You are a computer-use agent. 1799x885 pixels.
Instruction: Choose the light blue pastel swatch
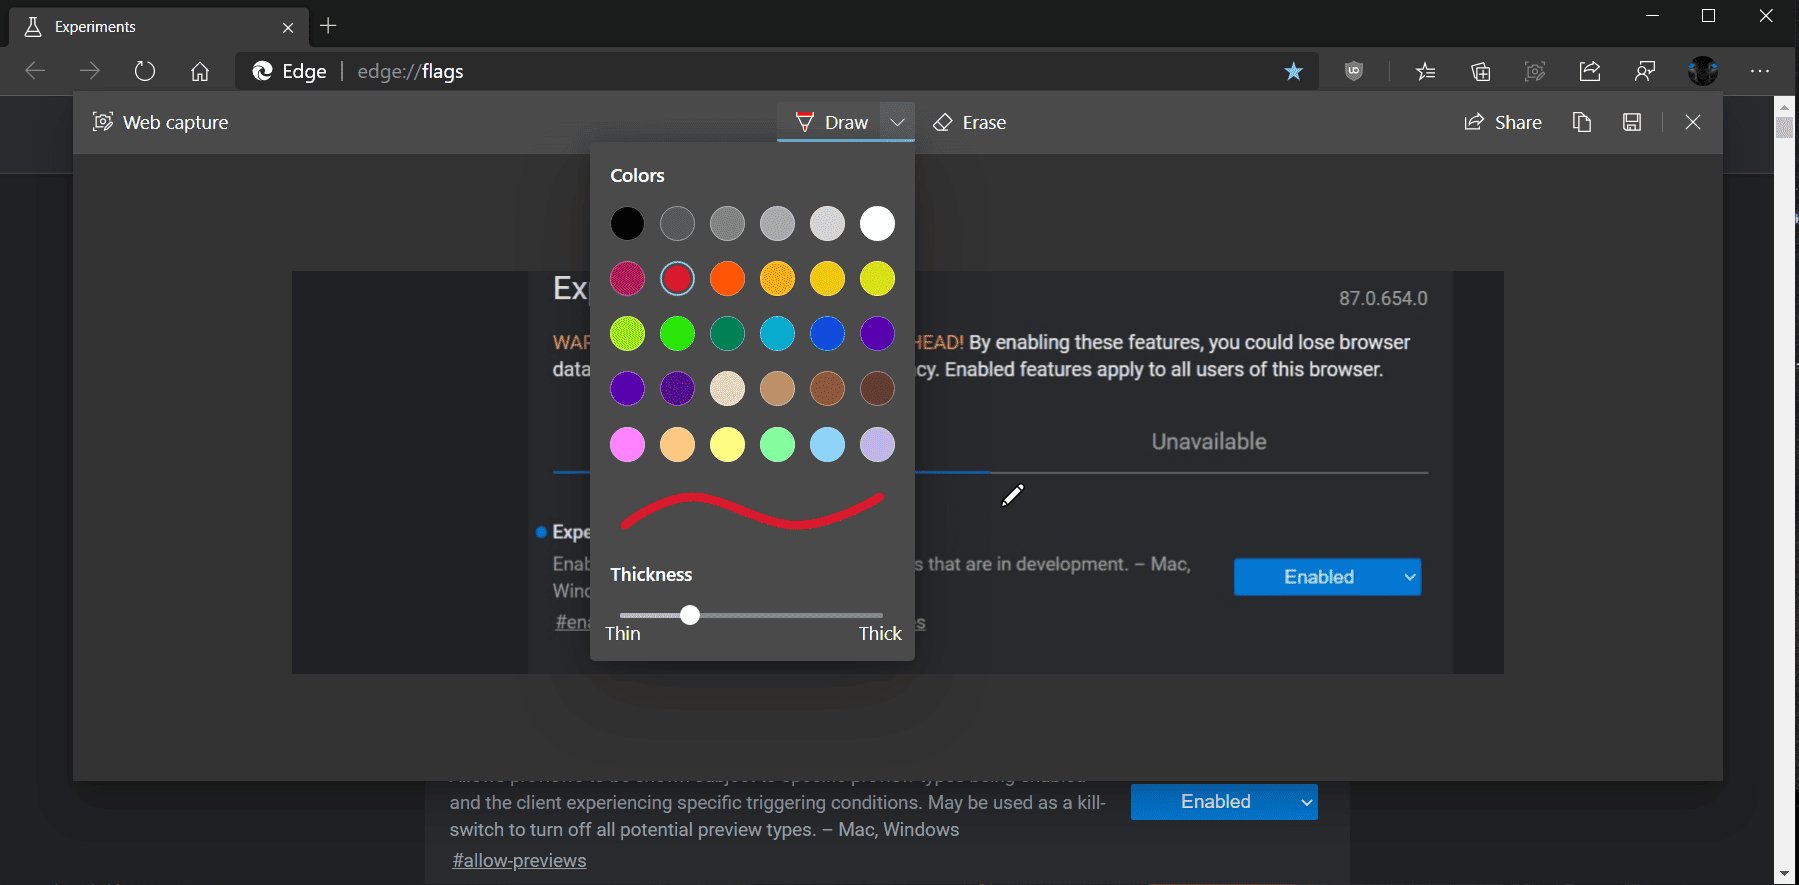(x=827, y=444)
